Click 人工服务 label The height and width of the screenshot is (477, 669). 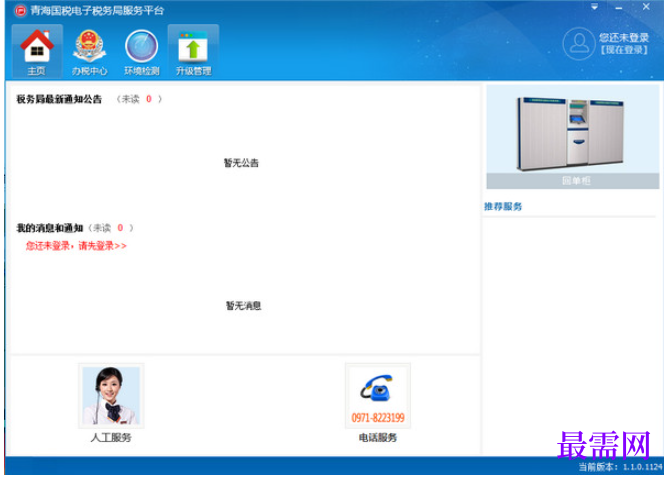pos(111,438)
